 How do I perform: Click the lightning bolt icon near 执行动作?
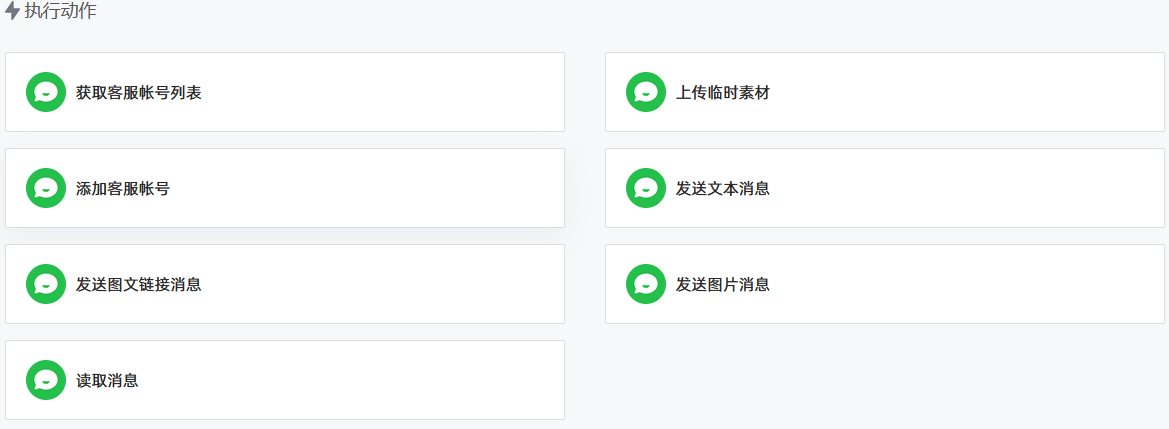(12, 11)
